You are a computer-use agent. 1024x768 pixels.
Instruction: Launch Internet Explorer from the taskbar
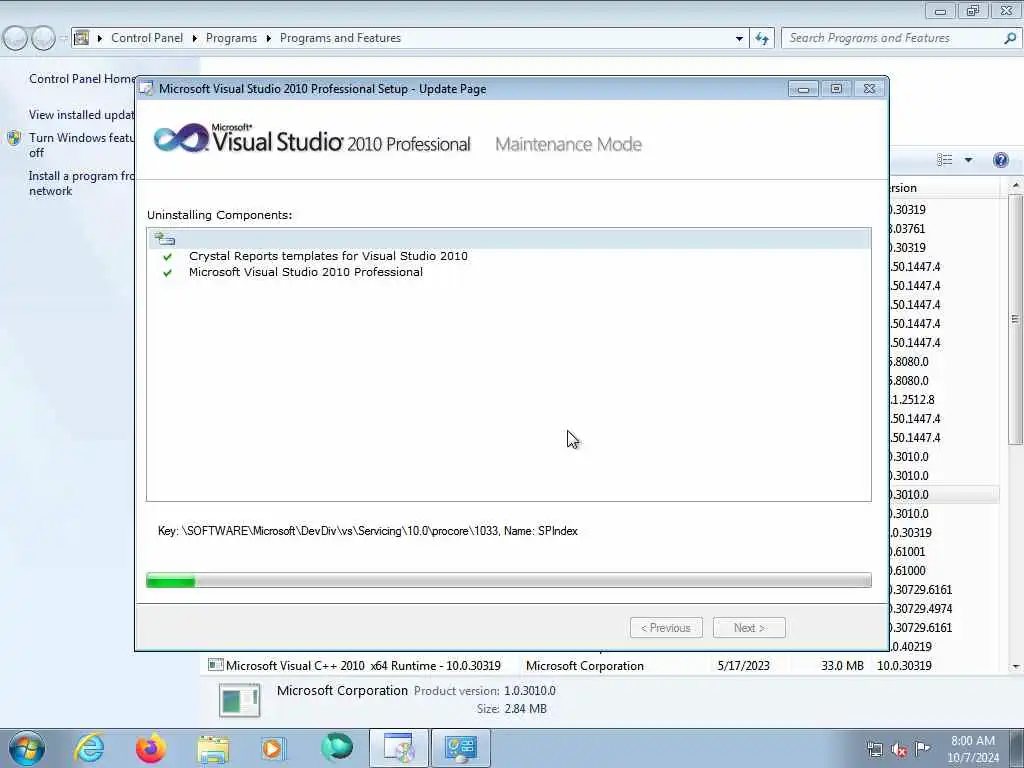click(x=89, y=748)
